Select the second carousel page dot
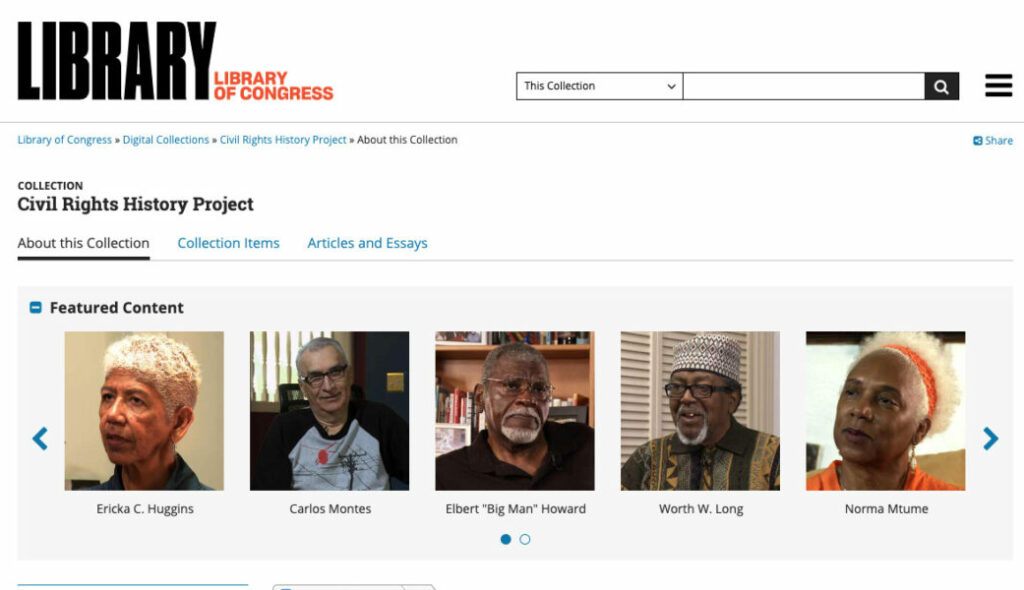 click(x=525, y=539)
